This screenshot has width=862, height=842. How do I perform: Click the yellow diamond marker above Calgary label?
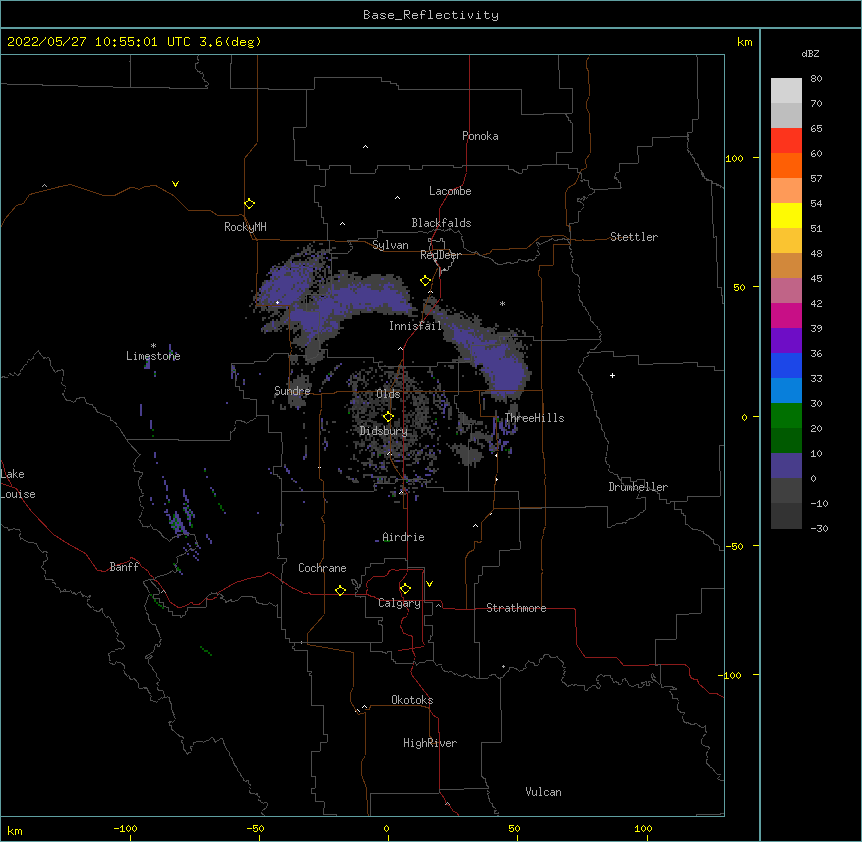click(x=405, y=589)
